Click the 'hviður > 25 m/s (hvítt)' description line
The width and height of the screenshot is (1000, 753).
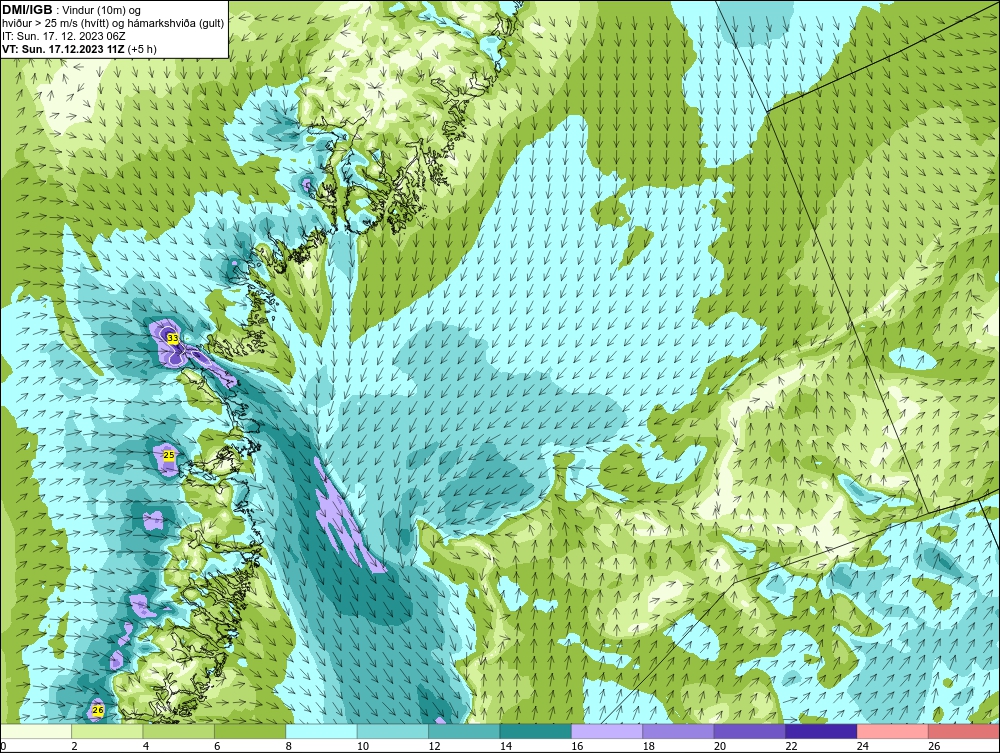pyautogui.click(x=113, y=23)
